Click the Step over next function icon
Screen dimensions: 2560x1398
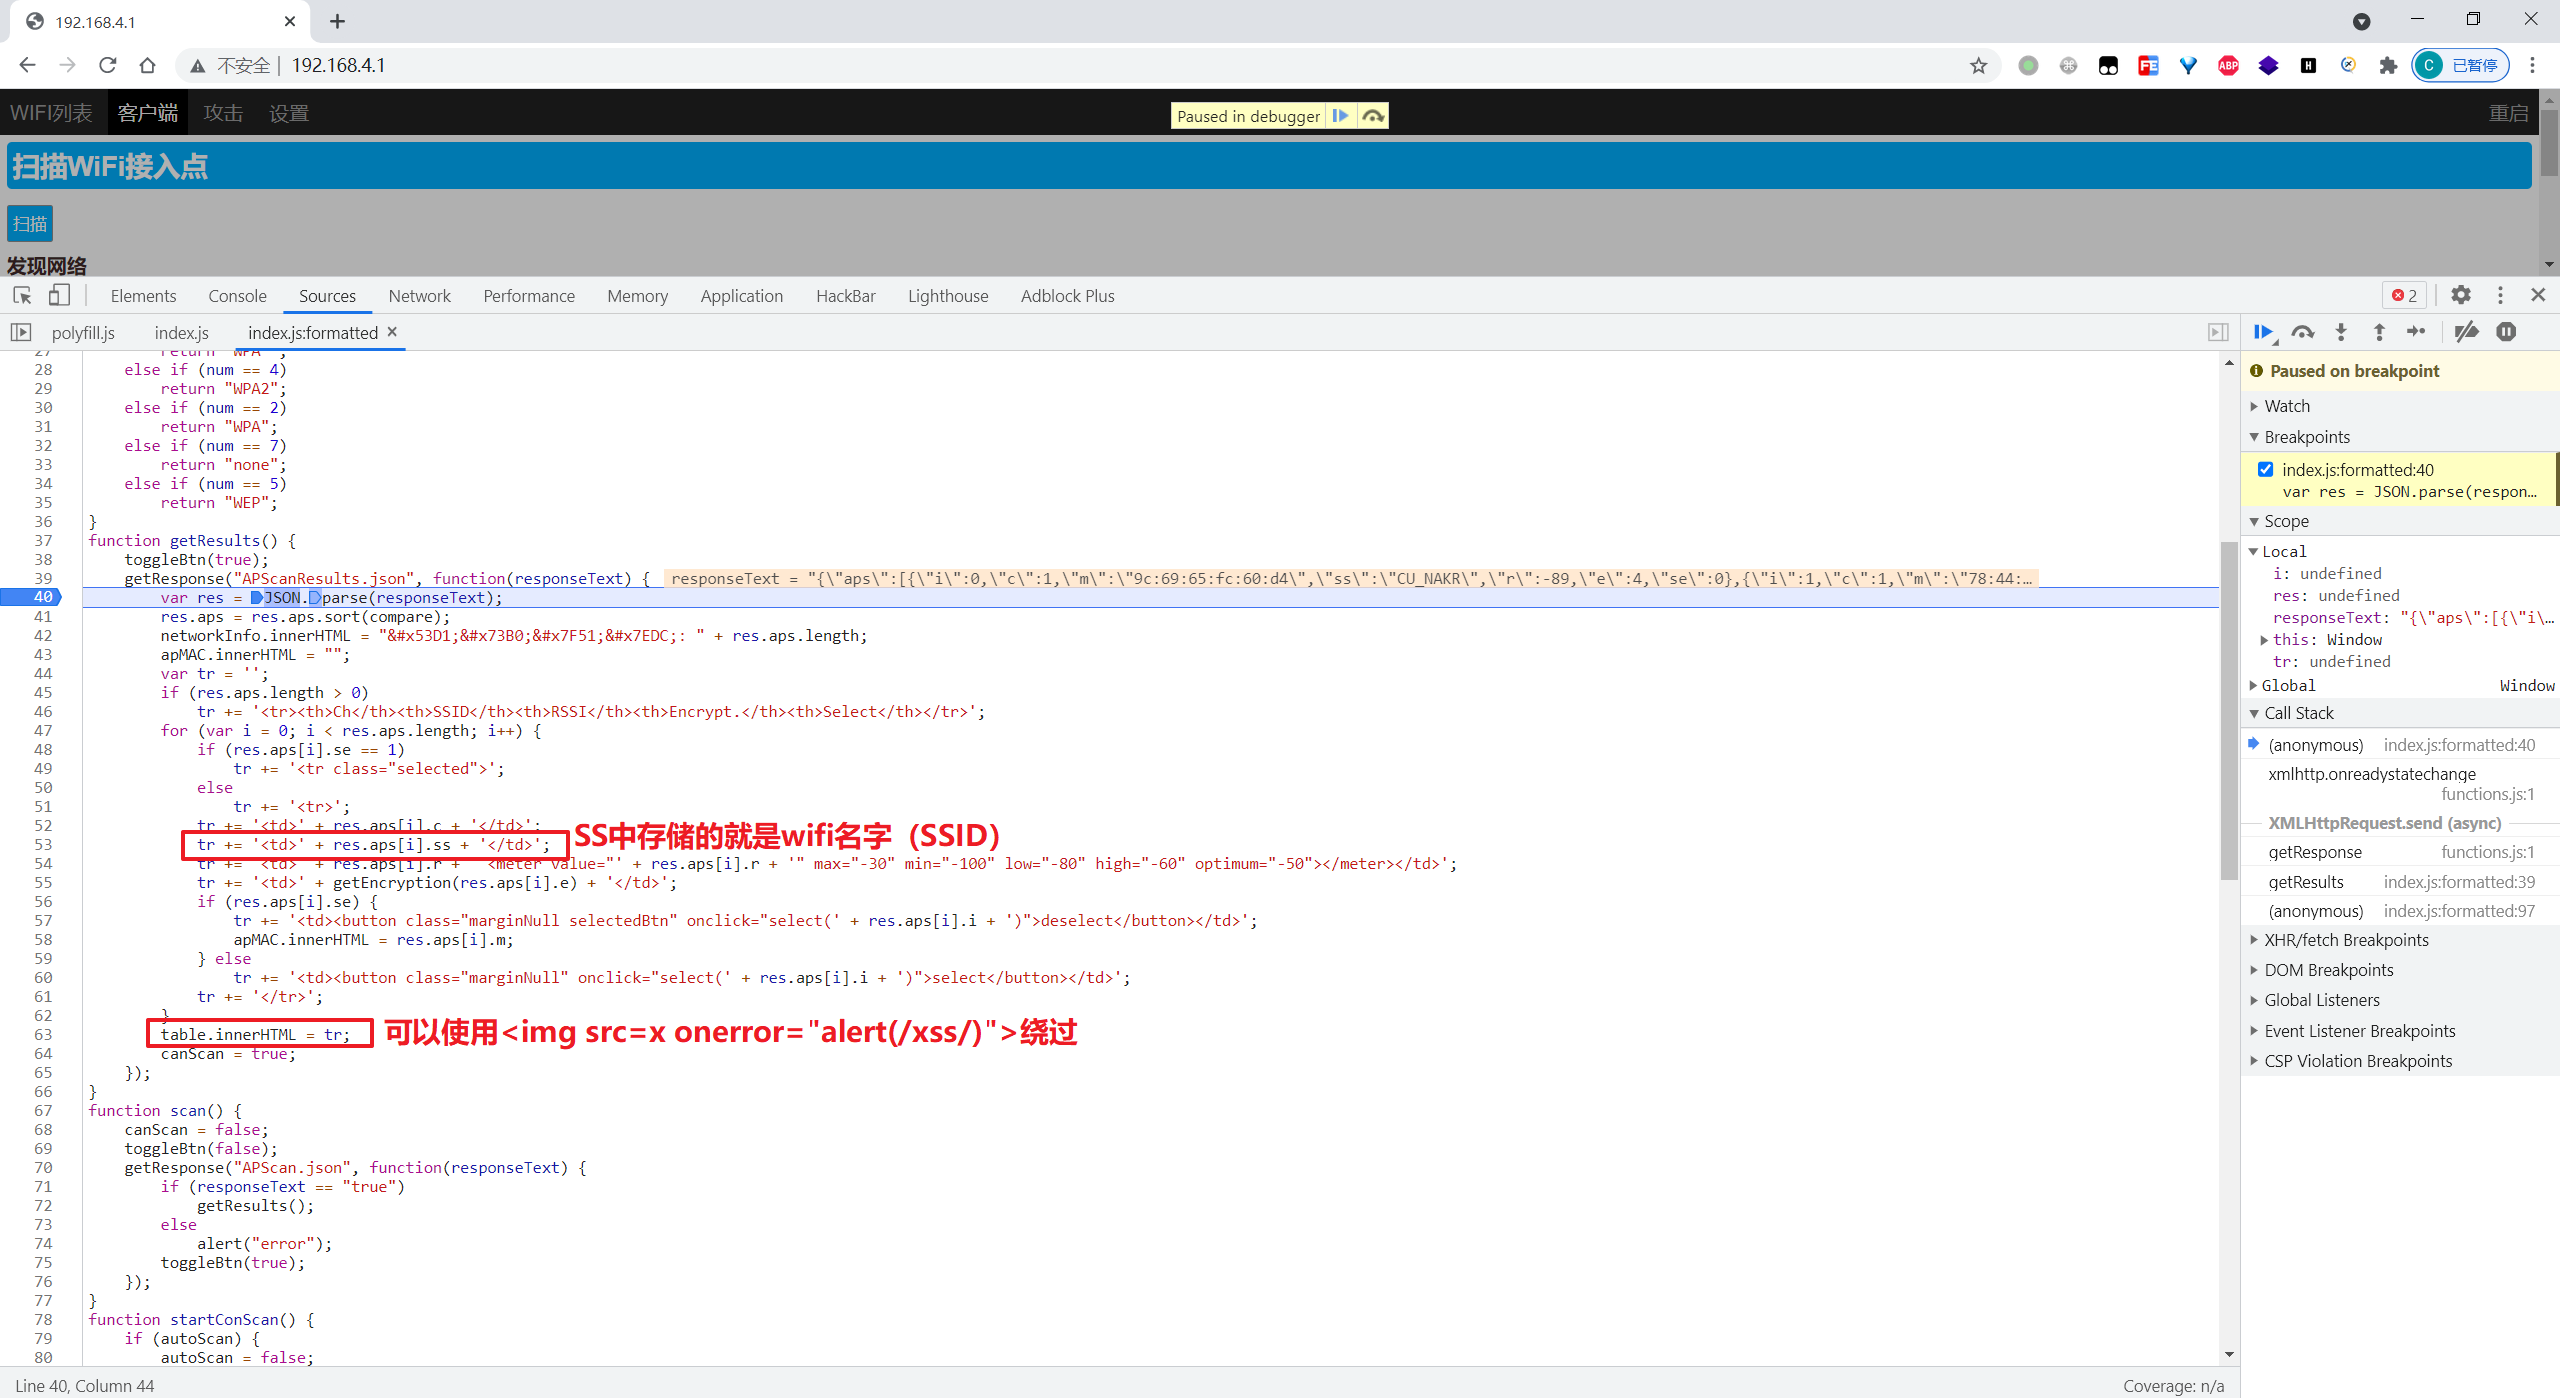click(2303, 332)
